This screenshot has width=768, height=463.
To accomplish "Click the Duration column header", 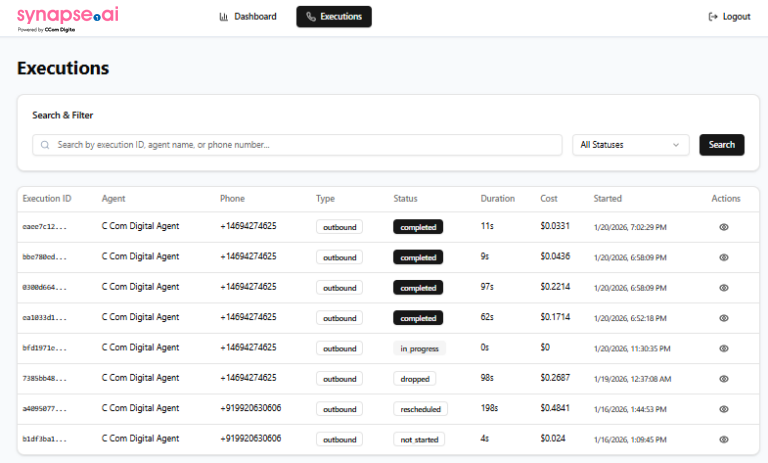I will tap(497, 198).
